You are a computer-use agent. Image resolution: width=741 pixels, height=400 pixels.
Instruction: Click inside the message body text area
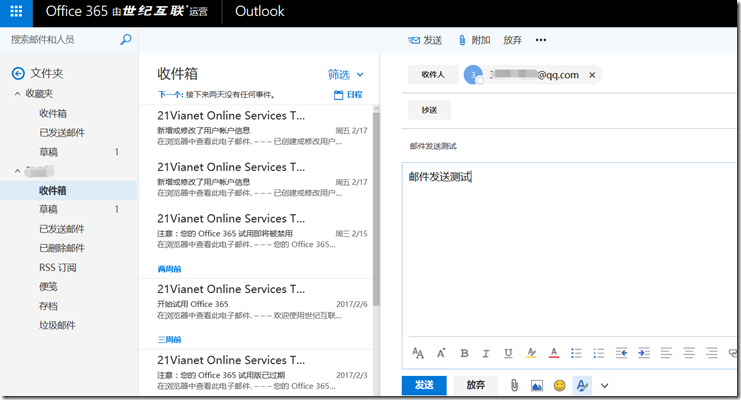tap(569, 251)
